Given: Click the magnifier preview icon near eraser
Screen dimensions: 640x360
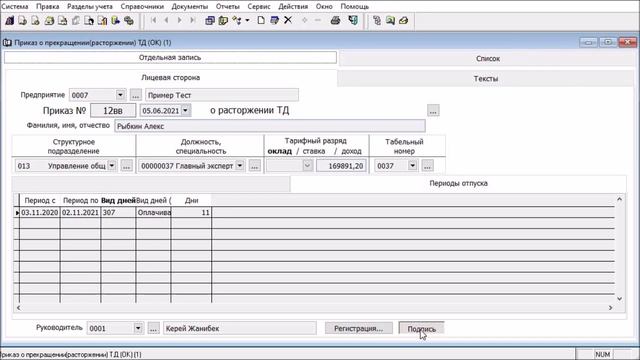Looking at the screenshot, I should (x=390, y=20).
